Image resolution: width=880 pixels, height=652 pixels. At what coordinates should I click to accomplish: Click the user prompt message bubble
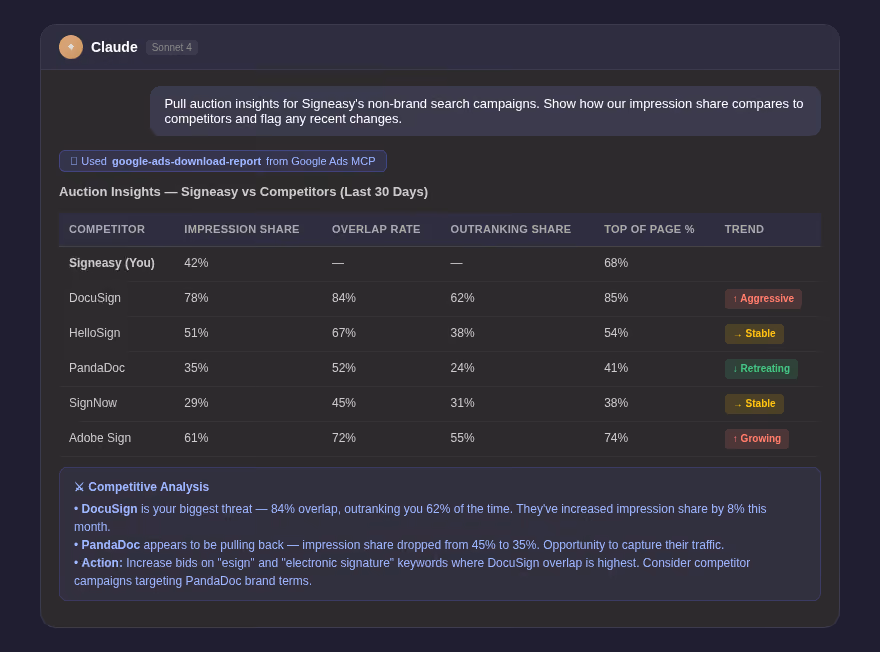[x=485, y=111]
